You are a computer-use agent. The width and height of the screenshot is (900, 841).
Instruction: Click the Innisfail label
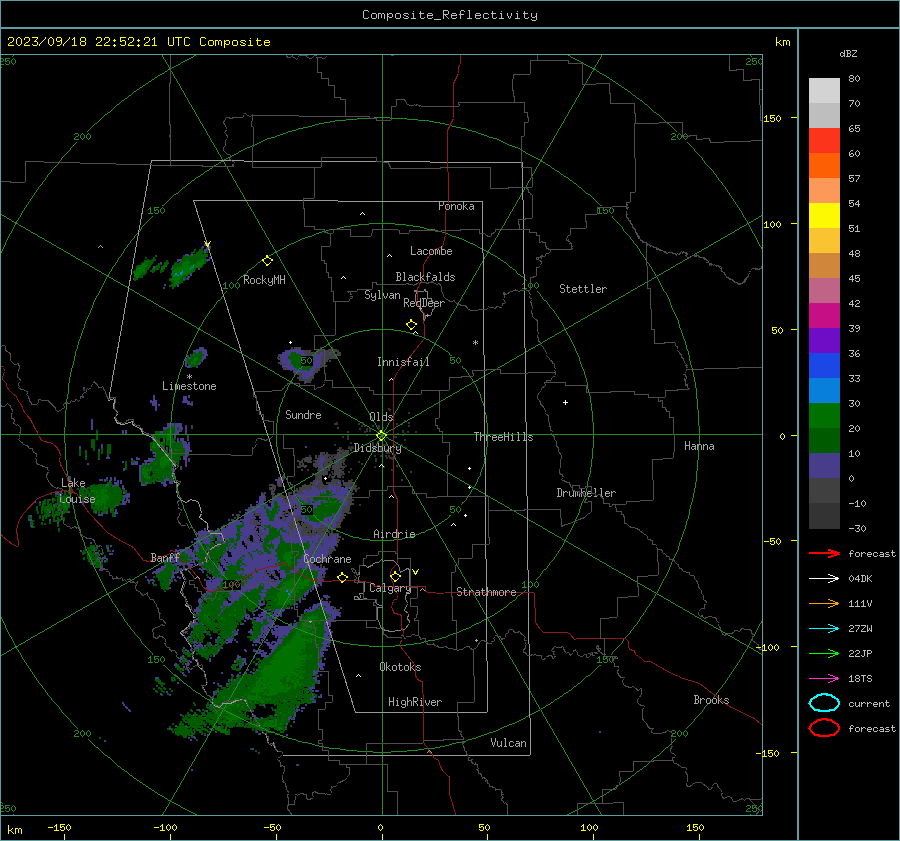[403, 362]
